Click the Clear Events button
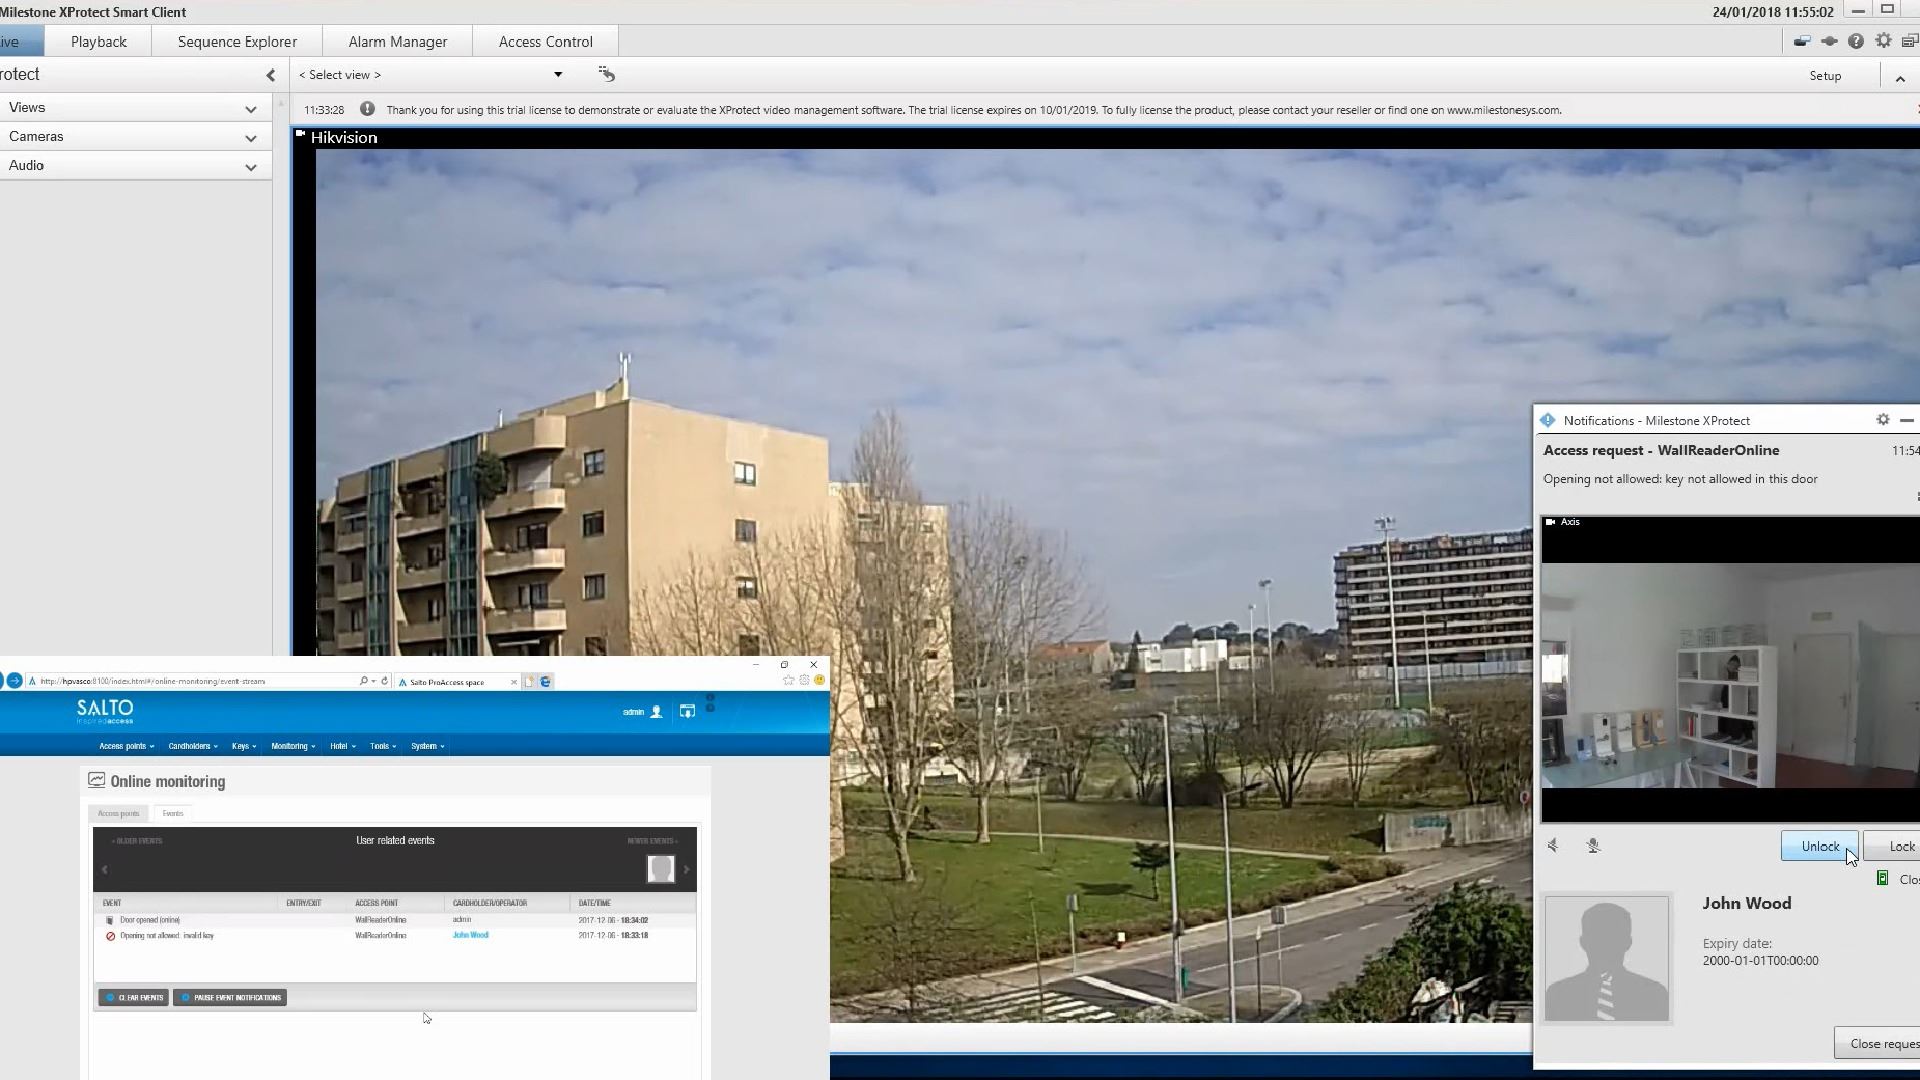 [x=134, y=997]
